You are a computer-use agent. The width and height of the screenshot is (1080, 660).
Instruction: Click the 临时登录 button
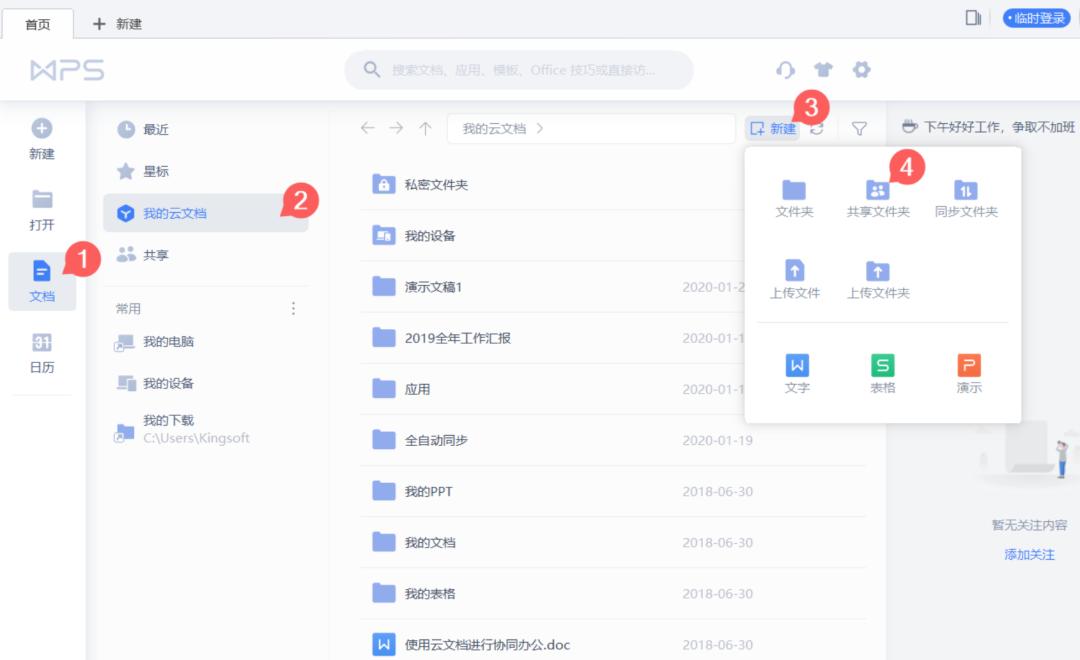click(x=1036, y=17)
